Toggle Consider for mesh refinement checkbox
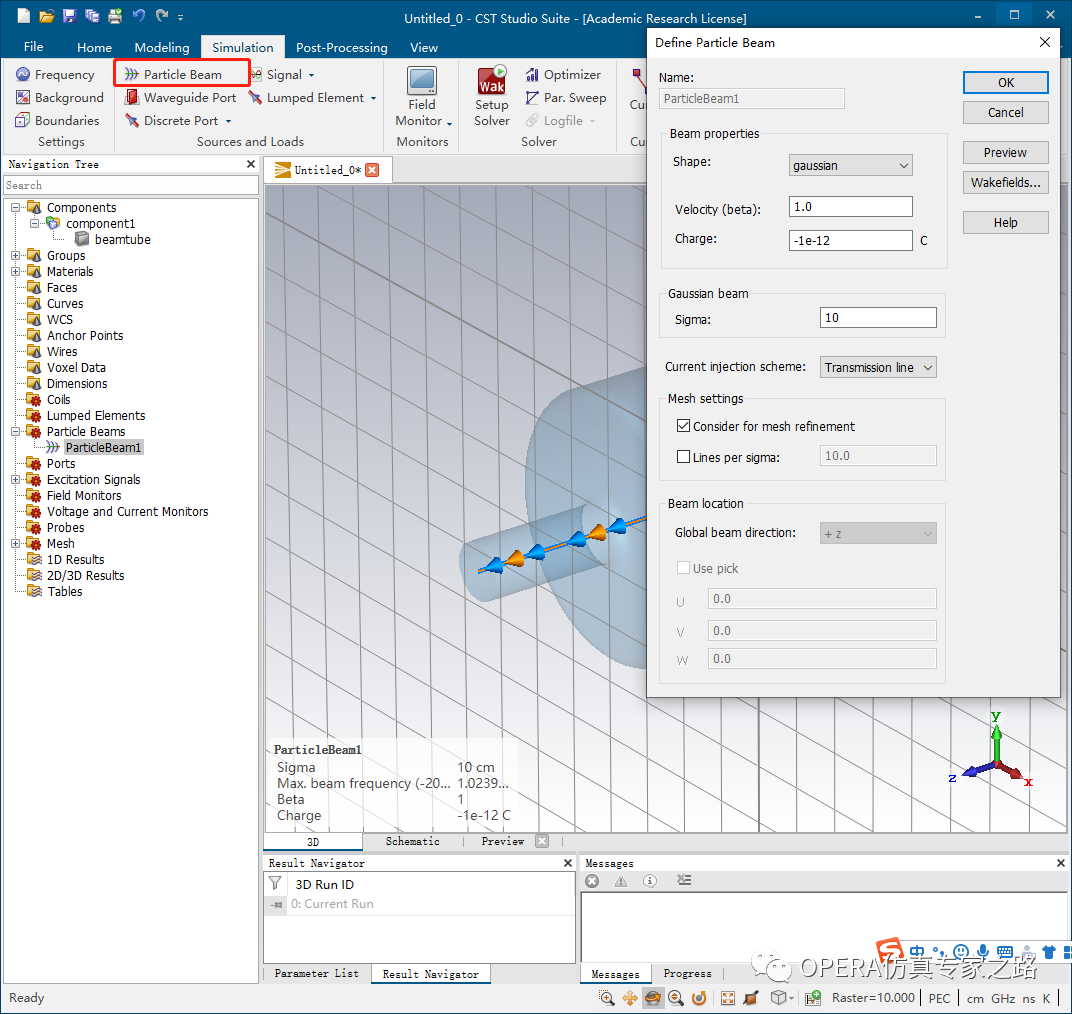The image size is (1072, 1014). (683, 426)
